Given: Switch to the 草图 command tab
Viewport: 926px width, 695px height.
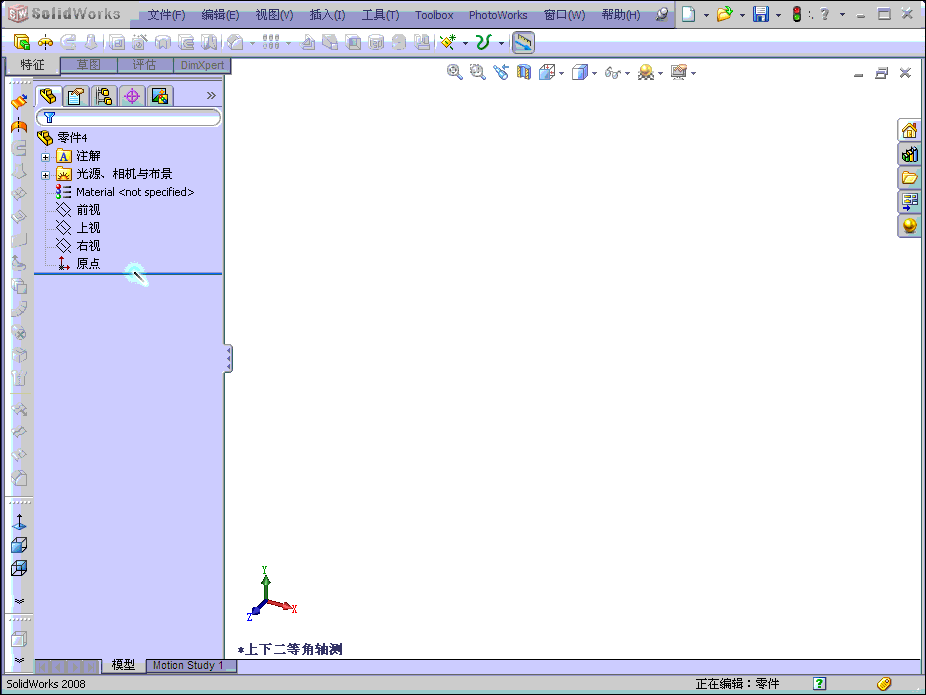Looking at the screenshot, I should coord(89,65).
